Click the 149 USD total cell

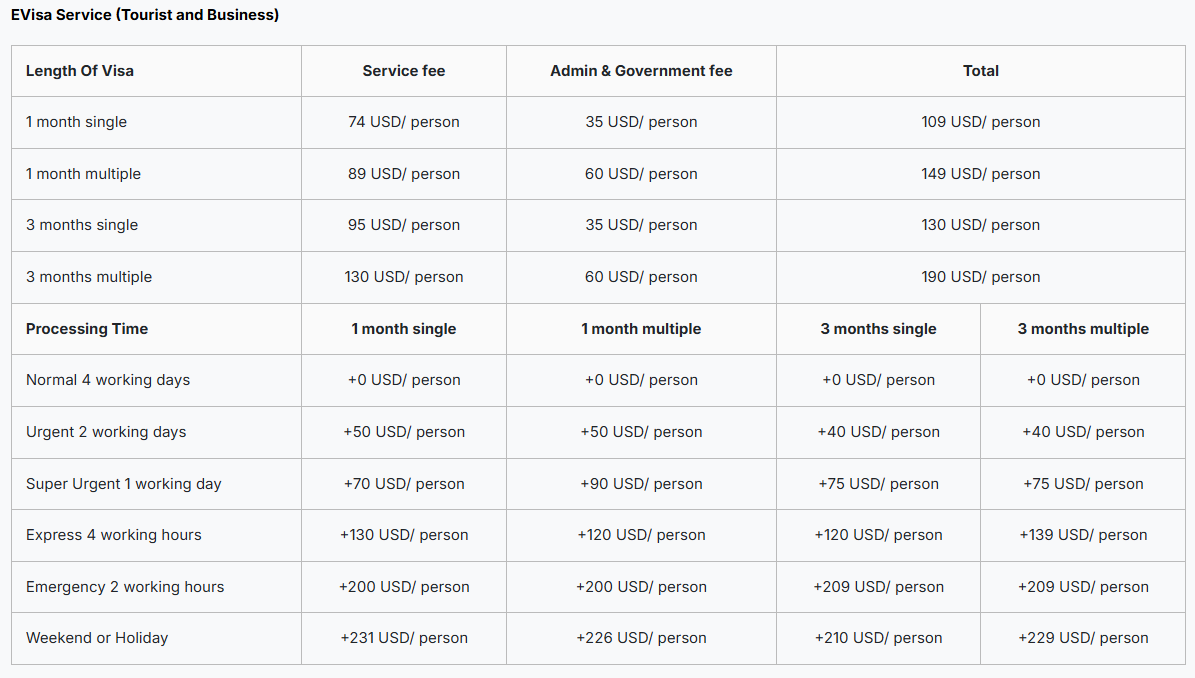[980, 174]
